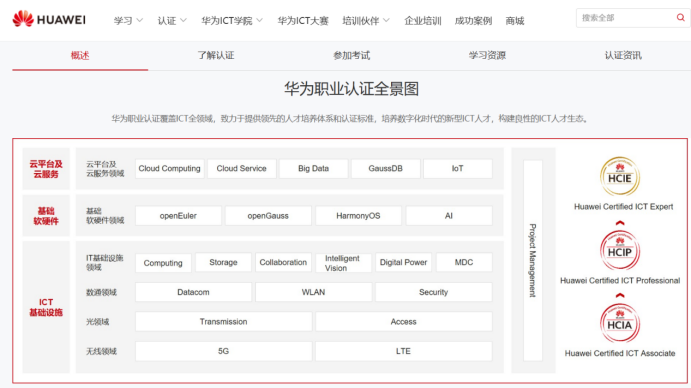Switch to the 参加考试 tab
This screenshot has width=691, height=388.
point(352,56)
